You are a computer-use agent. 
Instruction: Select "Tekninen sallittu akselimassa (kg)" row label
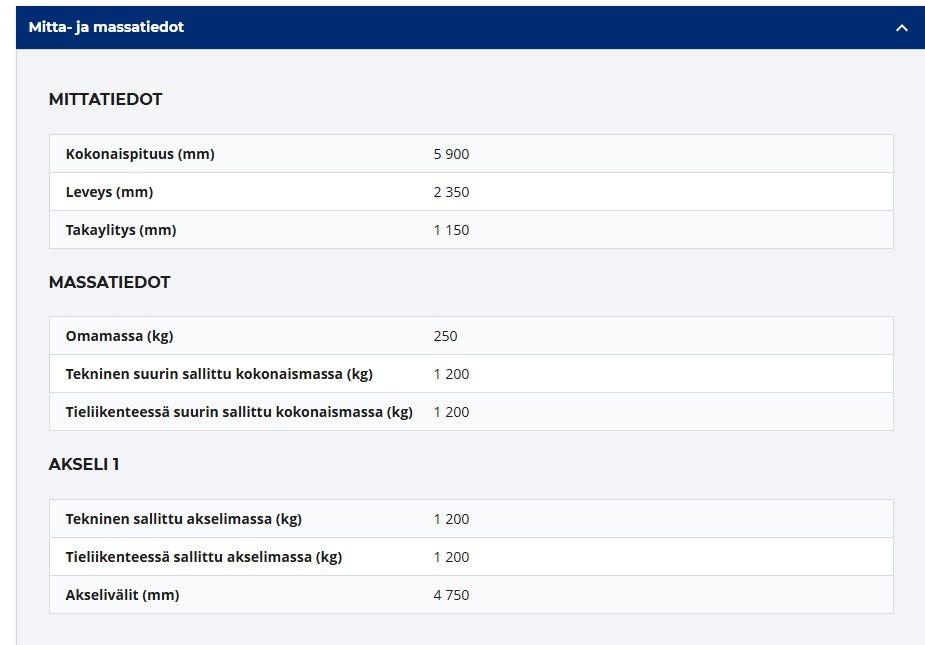coord(184,519)
